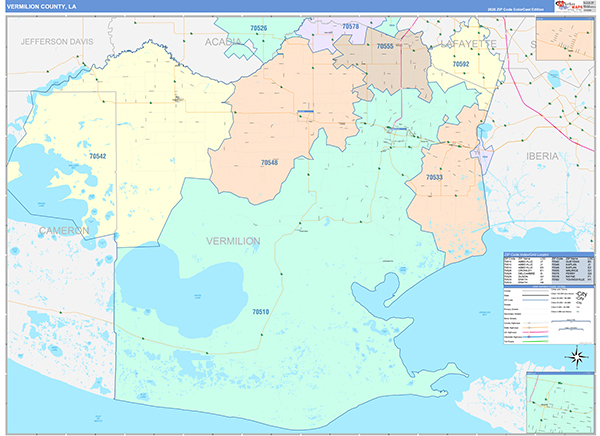Click the 70592 ZIP code label

[x=460, y=64]
